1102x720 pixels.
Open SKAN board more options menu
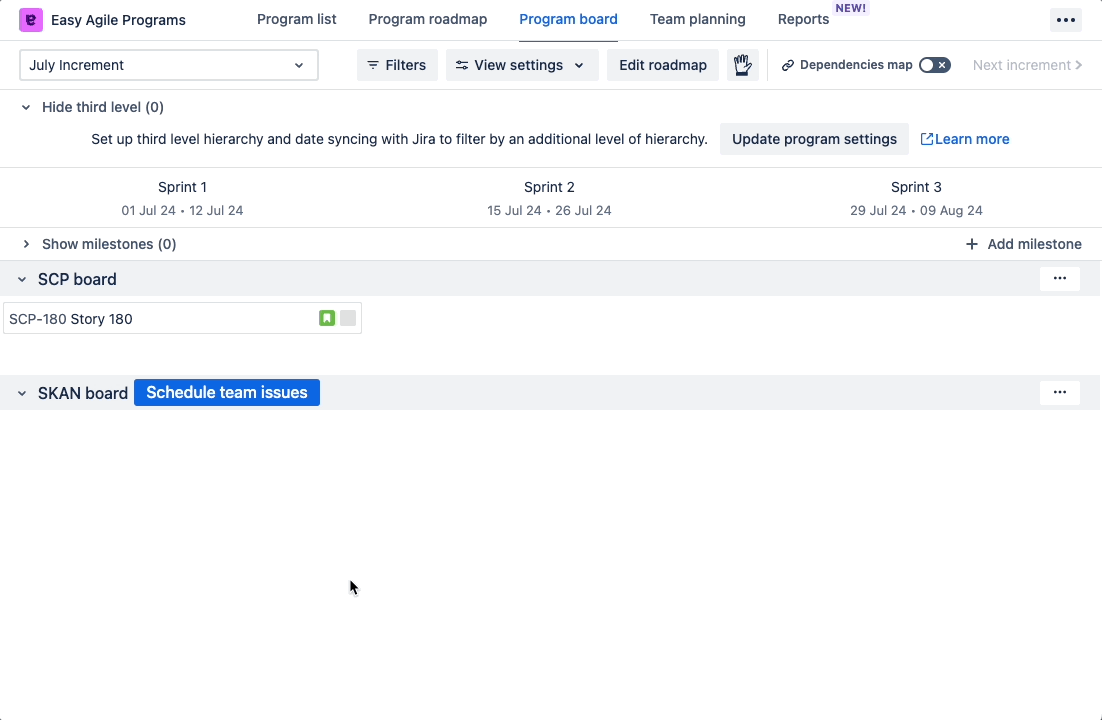point(1059,393)
